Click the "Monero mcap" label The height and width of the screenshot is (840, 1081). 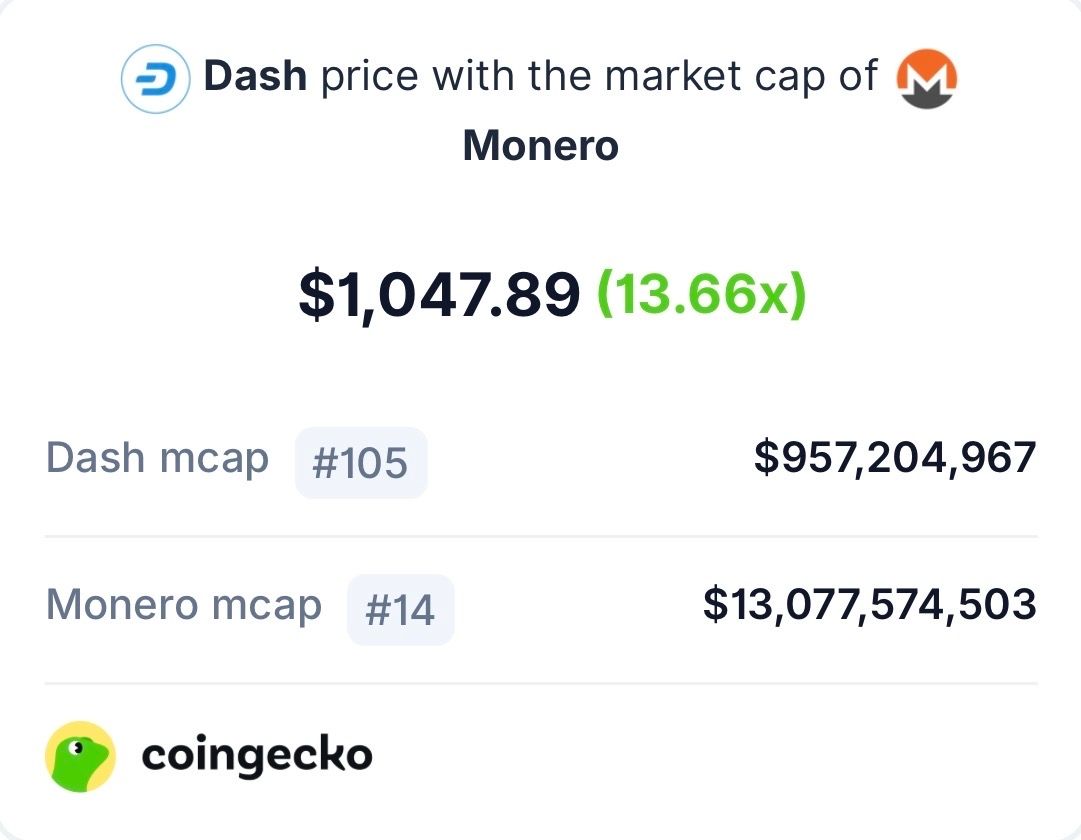tap(184, 606)
